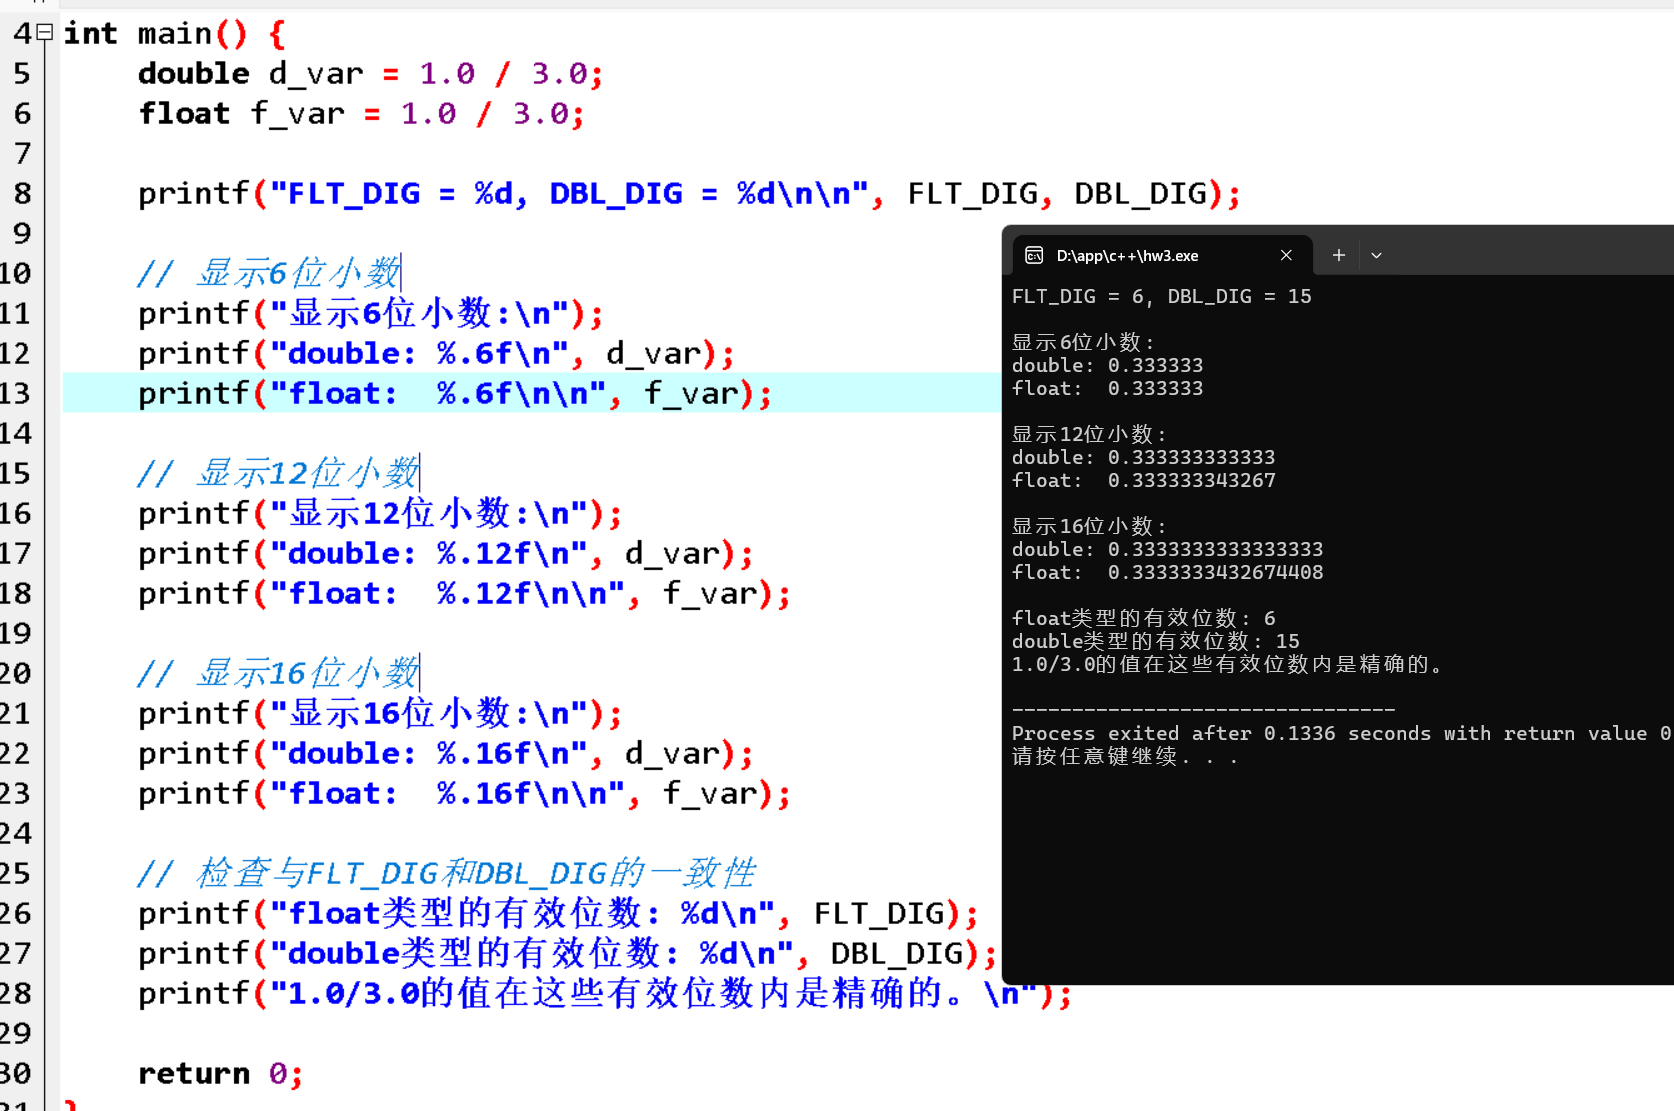Click terminal output 'double: 0.3333333333333333'
This screenshot has height=1111, width=1674.
point(1167,550)
